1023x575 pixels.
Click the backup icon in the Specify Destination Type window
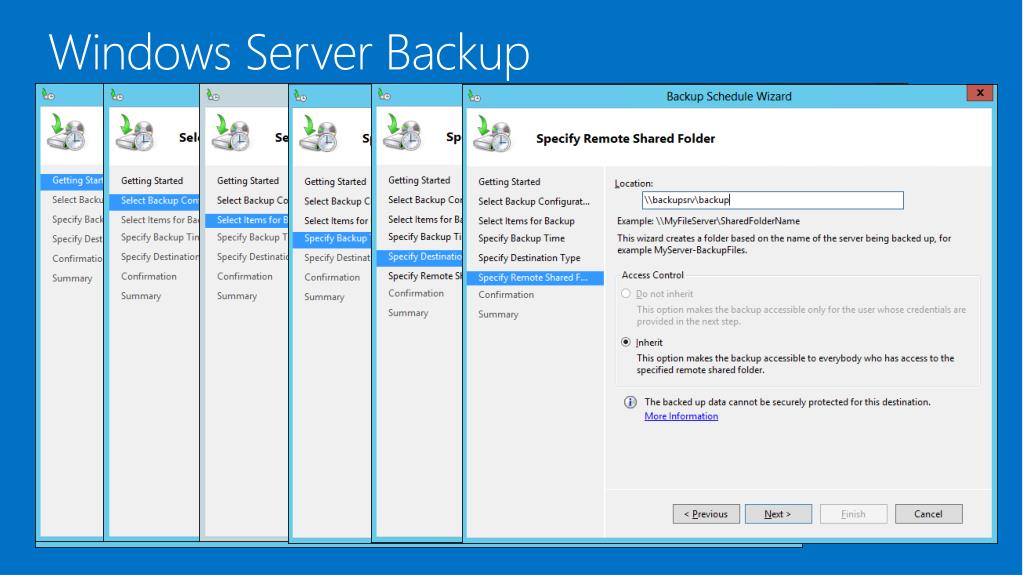point(403,132)
